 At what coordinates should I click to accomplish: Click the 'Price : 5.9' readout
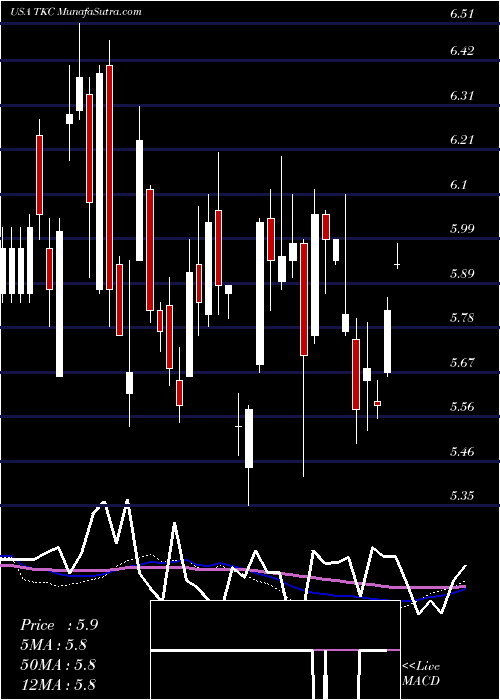(59, 625)
